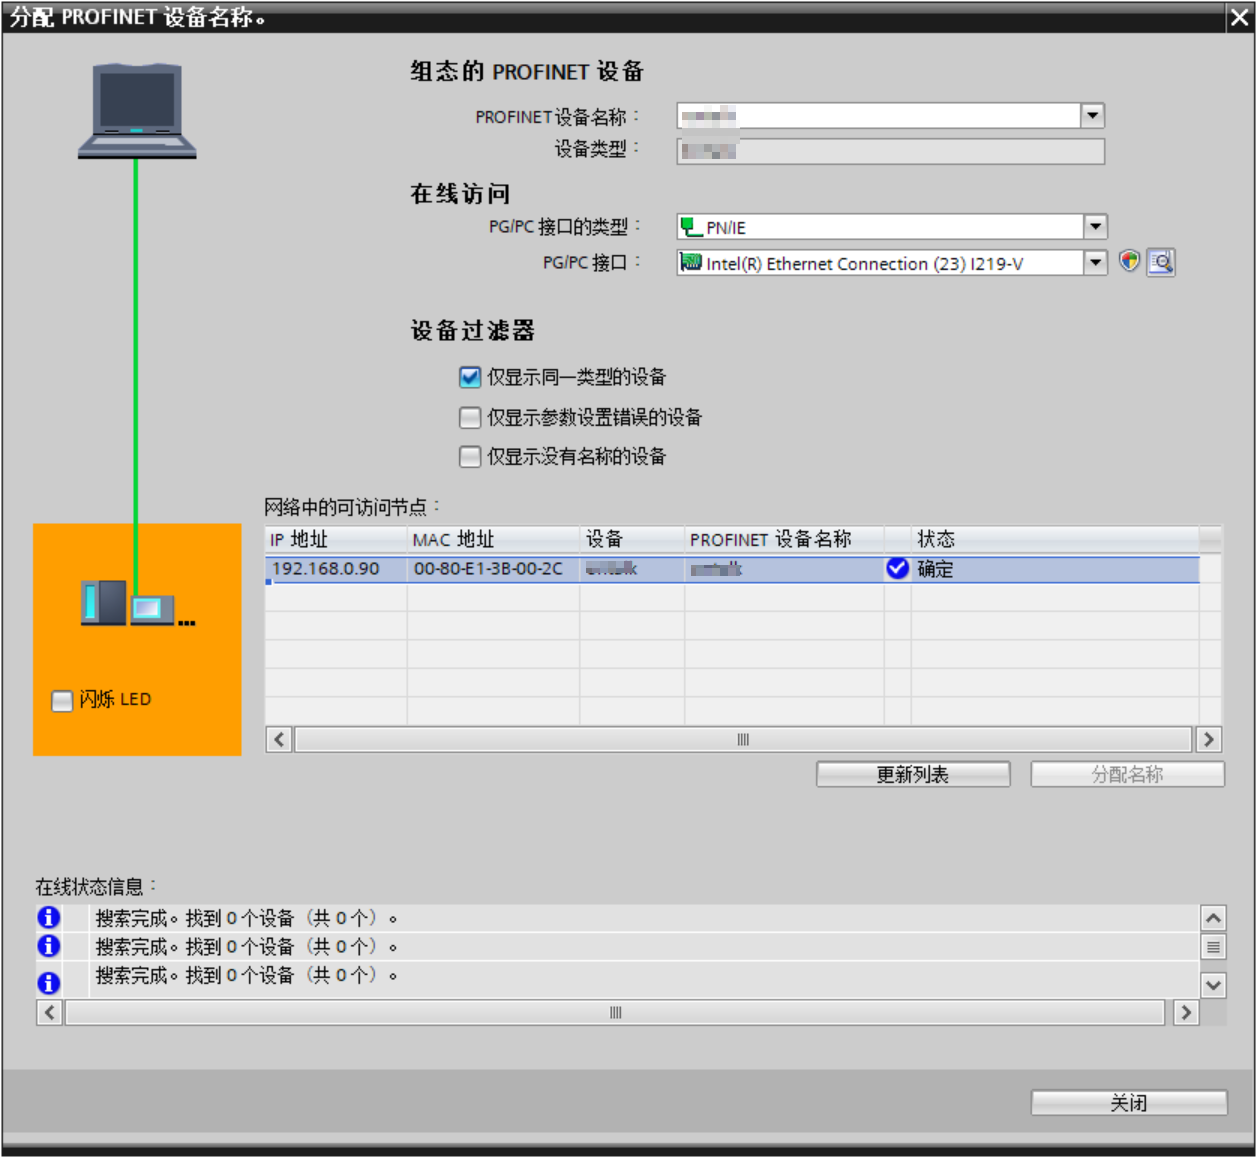The height and width of the screenshot is (1158, 1257).
Task: Enable 仅显示没有名称的设备 checkbox
Action: 469,456
